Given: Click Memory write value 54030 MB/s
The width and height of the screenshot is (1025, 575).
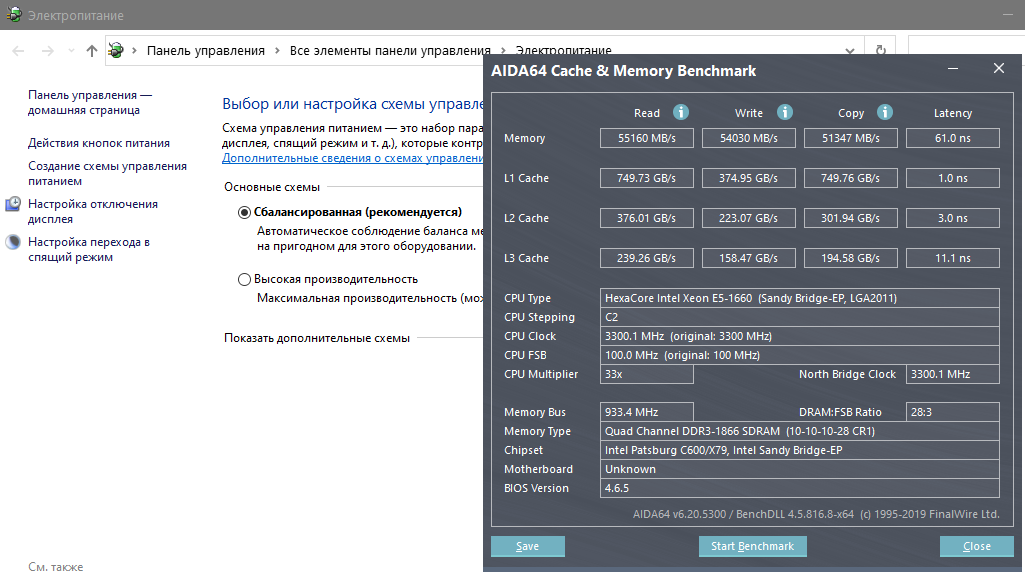Looking at the screenshot, I should tap(748, 138).
